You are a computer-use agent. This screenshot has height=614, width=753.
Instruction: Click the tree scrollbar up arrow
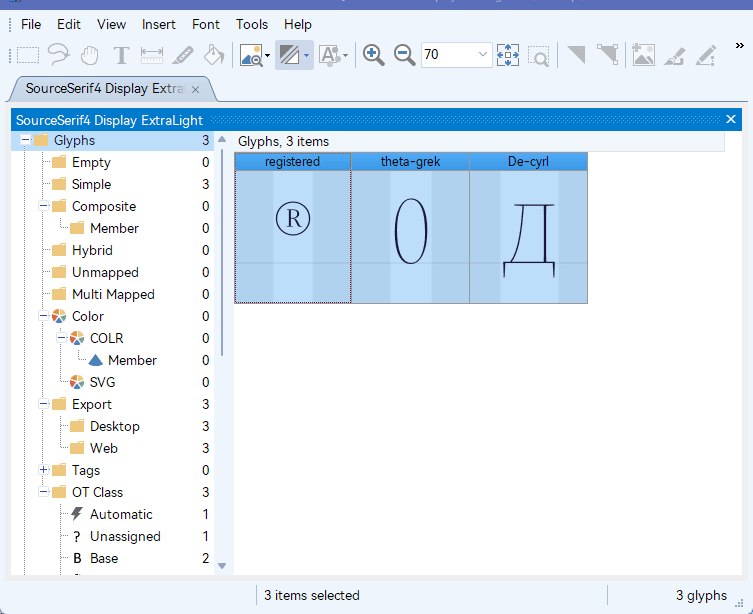(222, 139)
